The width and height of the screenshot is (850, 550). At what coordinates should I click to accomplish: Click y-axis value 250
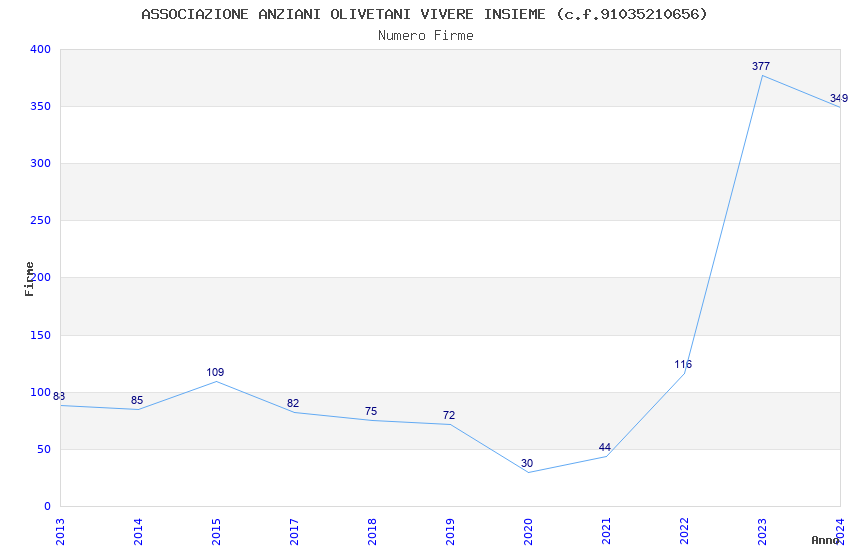point(41,221)
